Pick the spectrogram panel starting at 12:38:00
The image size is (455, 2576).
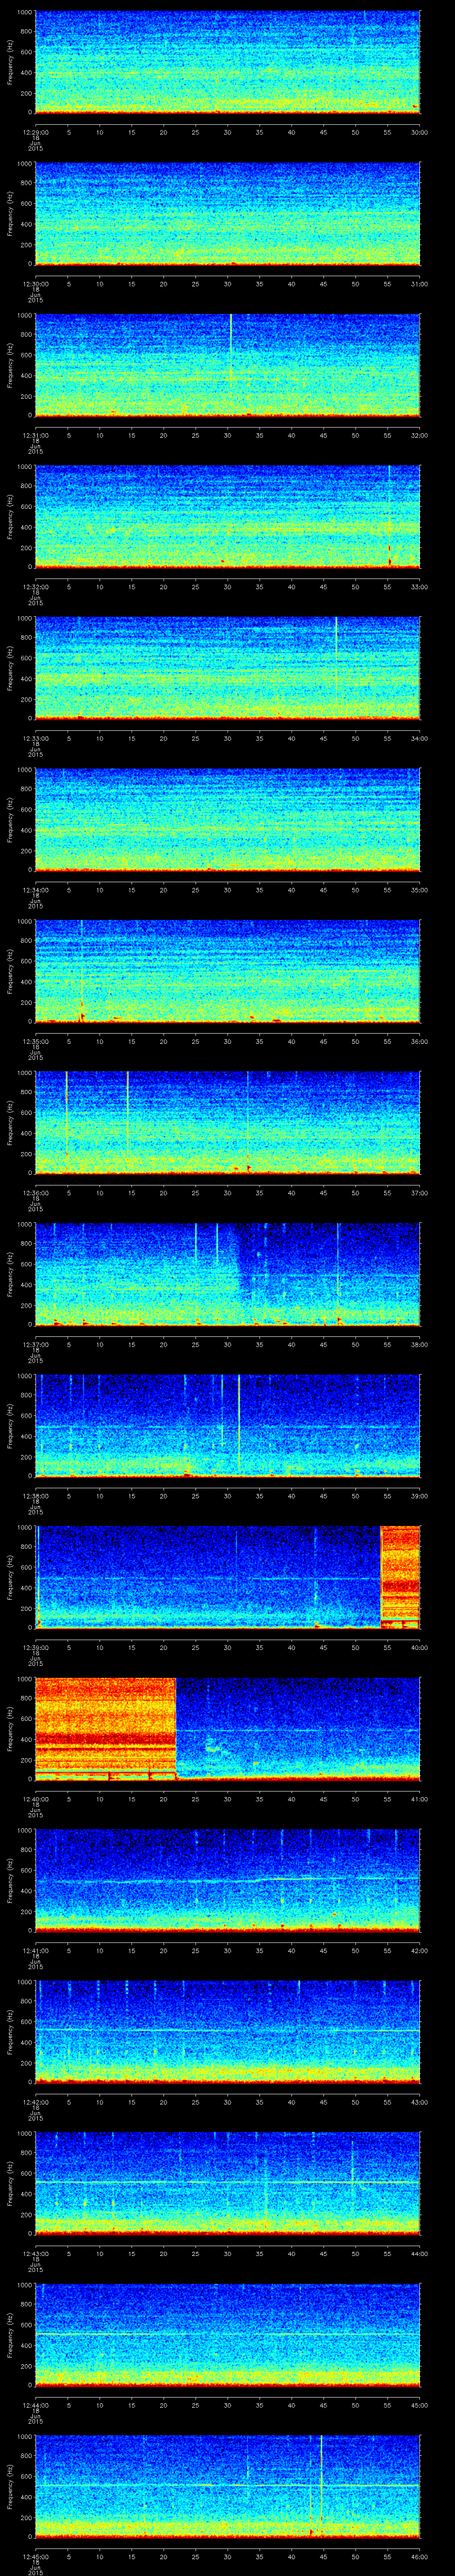(x=227, y=1426)
